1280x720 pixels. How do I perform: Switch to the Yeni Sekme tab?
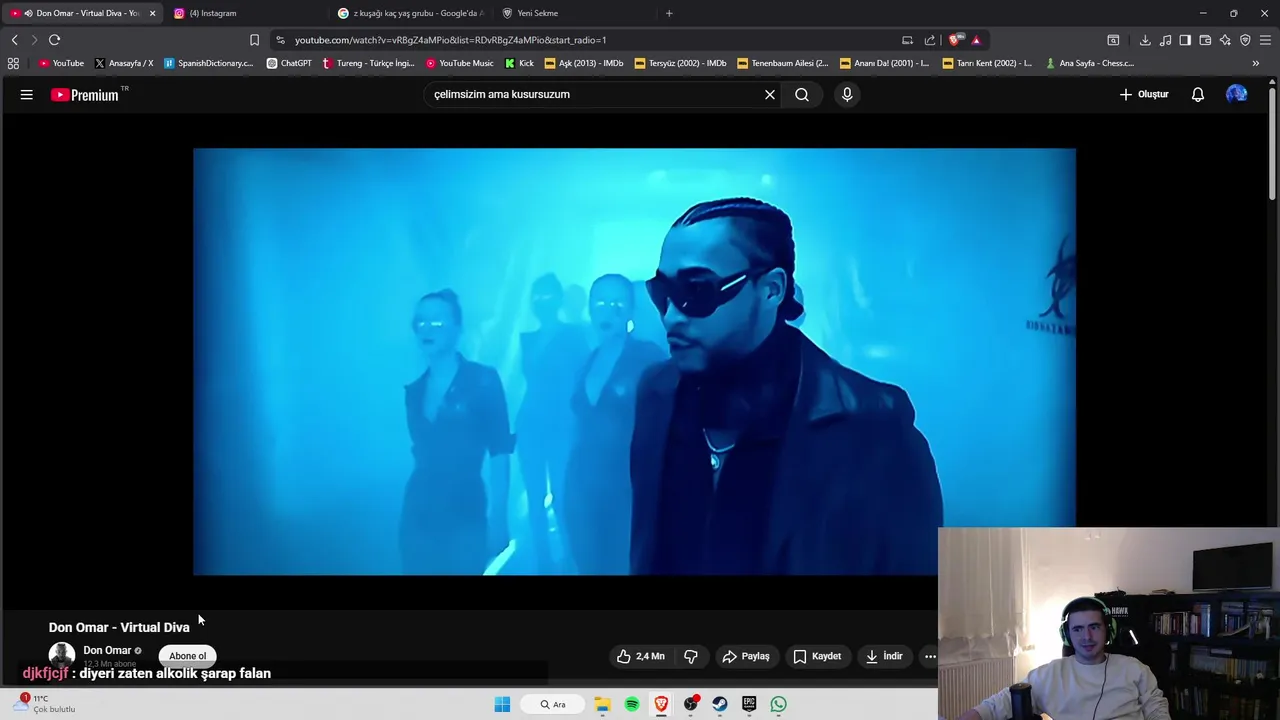575,13
